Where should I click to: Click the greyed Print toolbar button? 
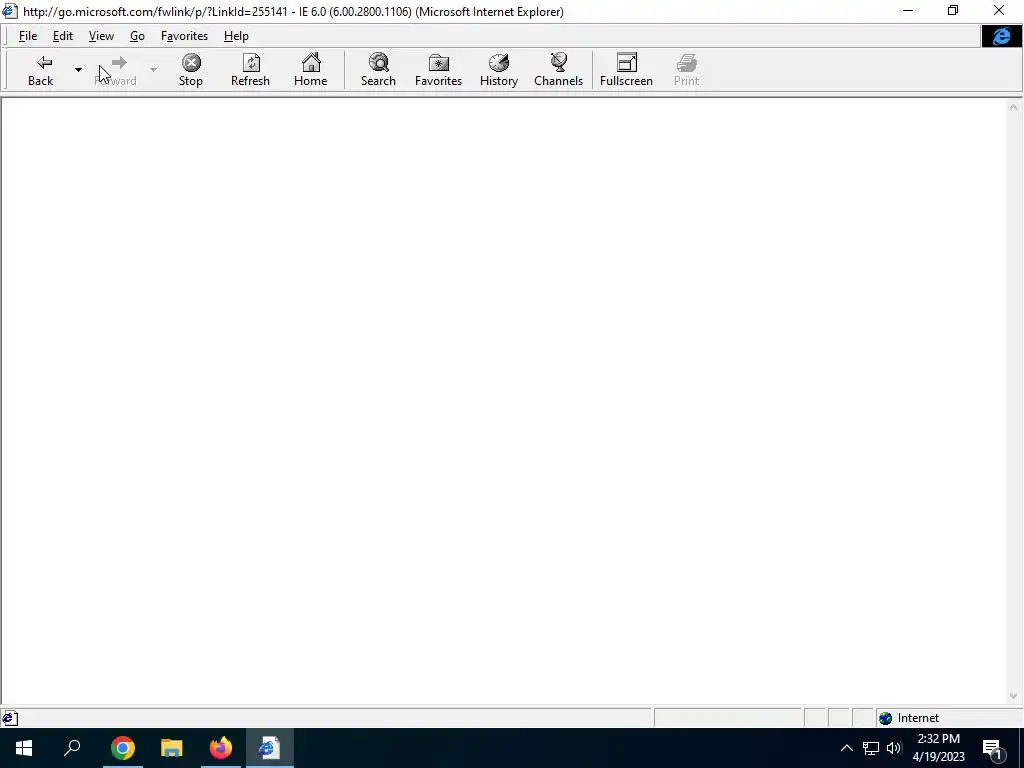[686, 71]
